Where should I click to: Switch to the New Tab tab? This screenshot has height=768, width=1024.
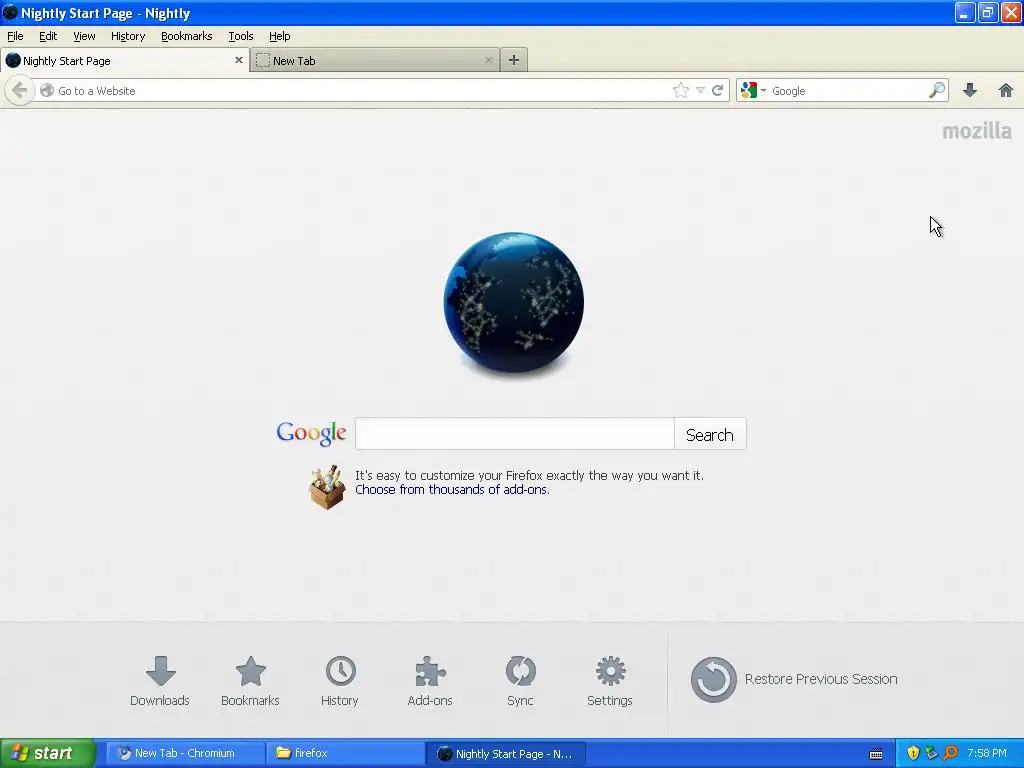point(374,60)
